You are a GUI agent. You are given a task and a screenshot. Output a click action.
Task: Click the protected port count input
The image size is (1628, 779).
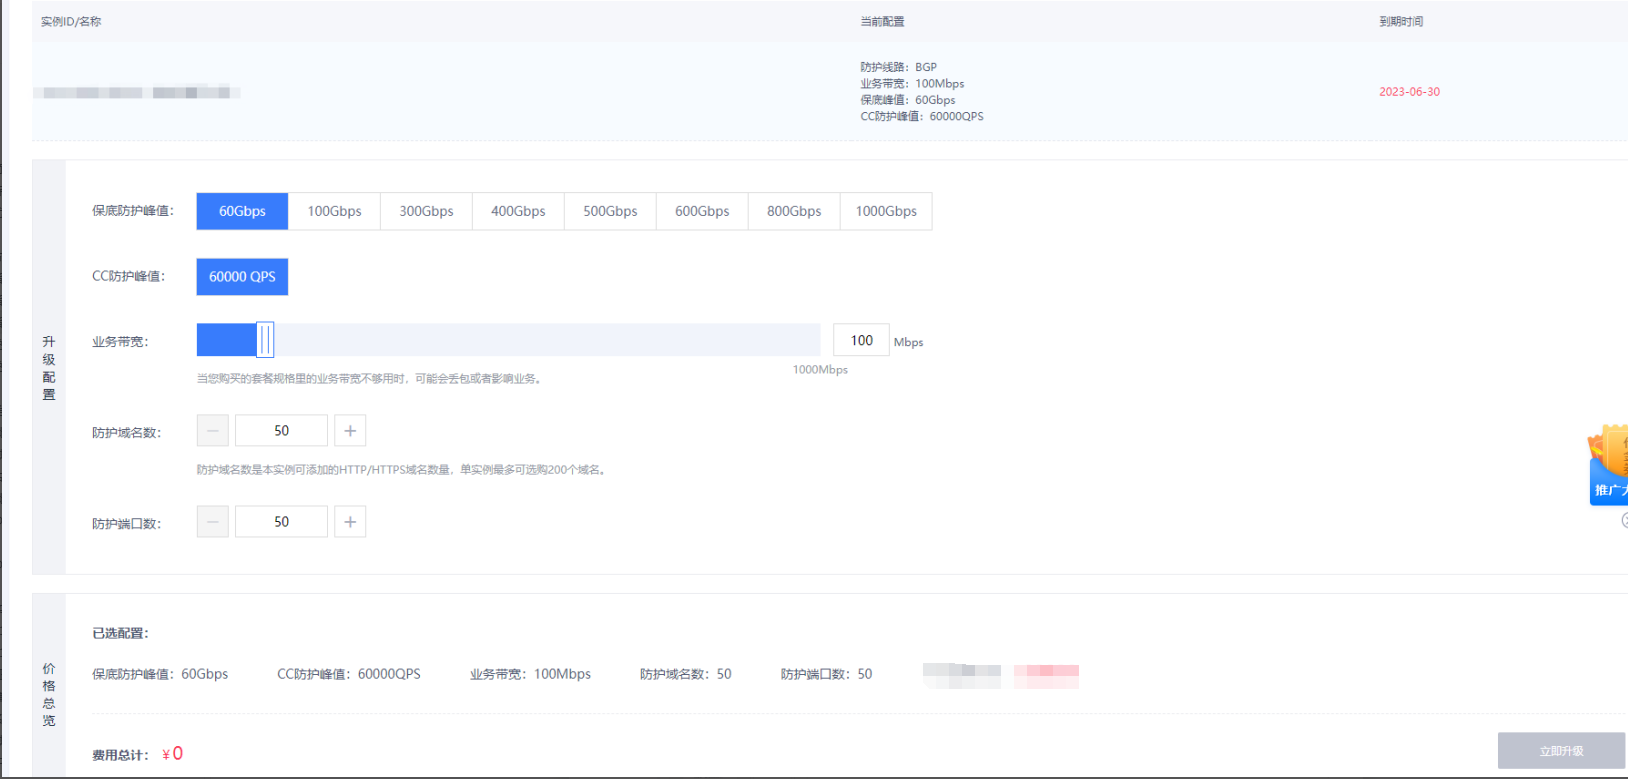tap(281, 522)
